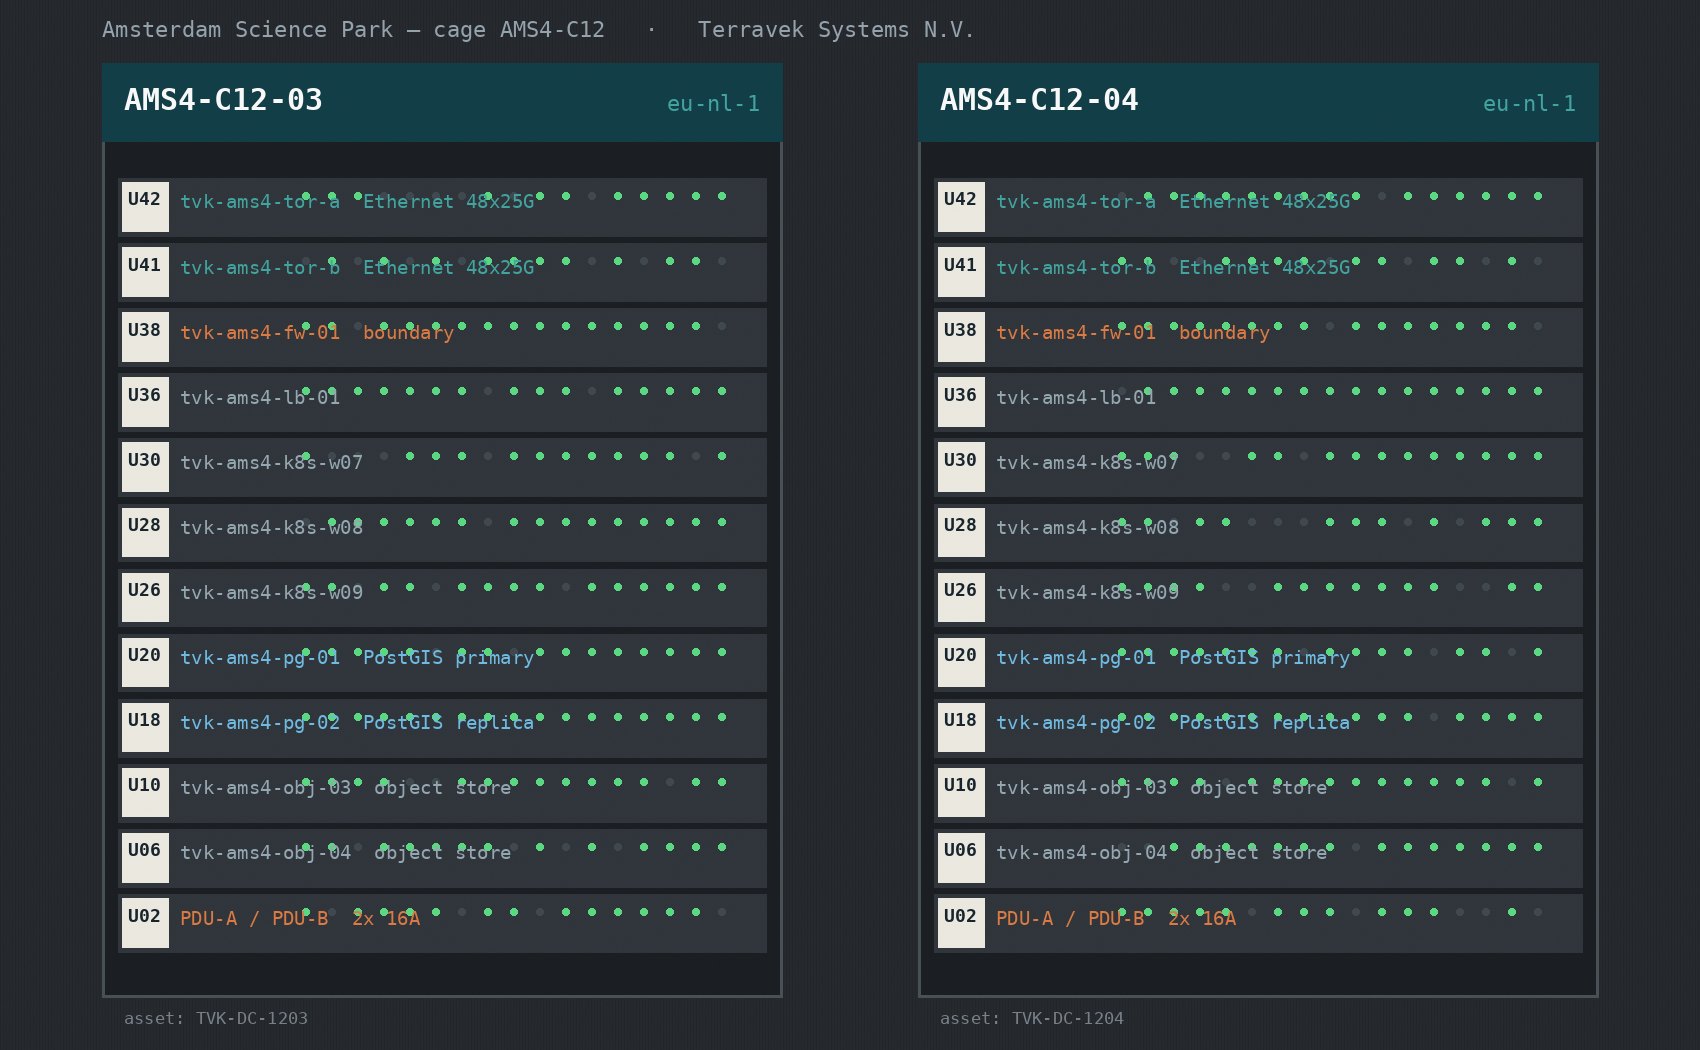Click the Terravek Systems N.V. title text
Screen dimensions: 1700x1050
point(836,30)
